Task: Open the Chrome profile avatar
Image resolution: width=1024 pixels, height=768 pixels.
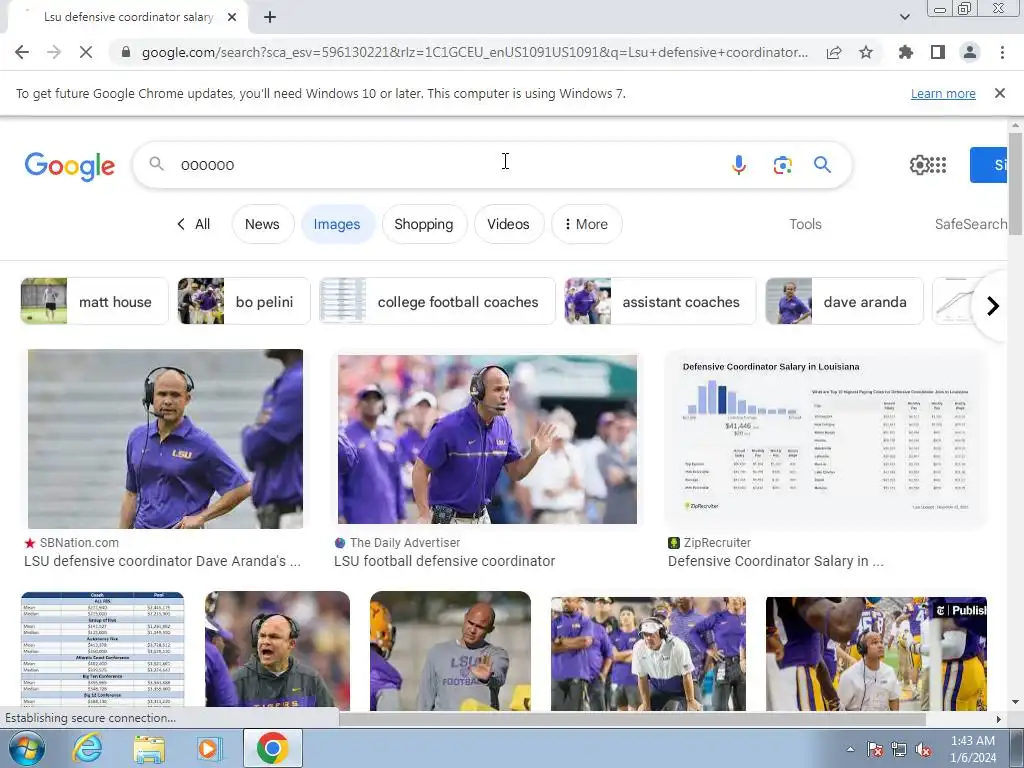Action: pyautogui.click(x=970, y=52)
